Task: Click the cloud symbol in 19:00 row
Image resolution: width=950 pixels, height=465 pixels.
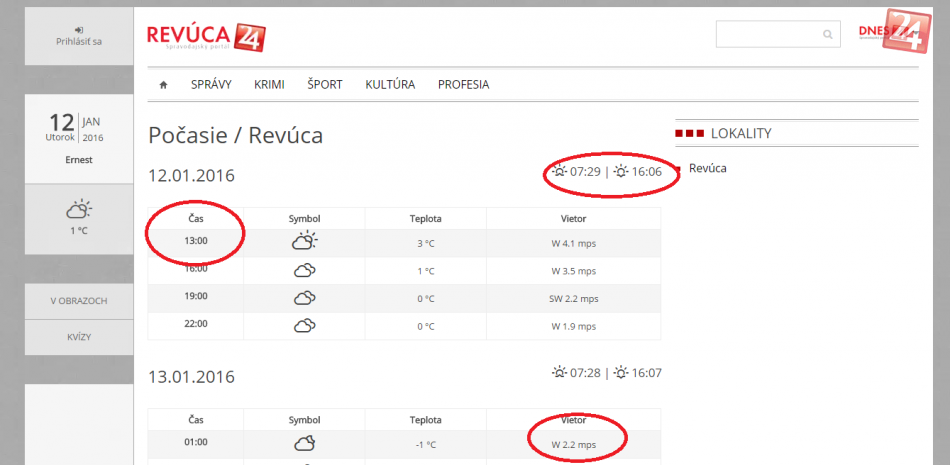Action: tap(304, 298)
